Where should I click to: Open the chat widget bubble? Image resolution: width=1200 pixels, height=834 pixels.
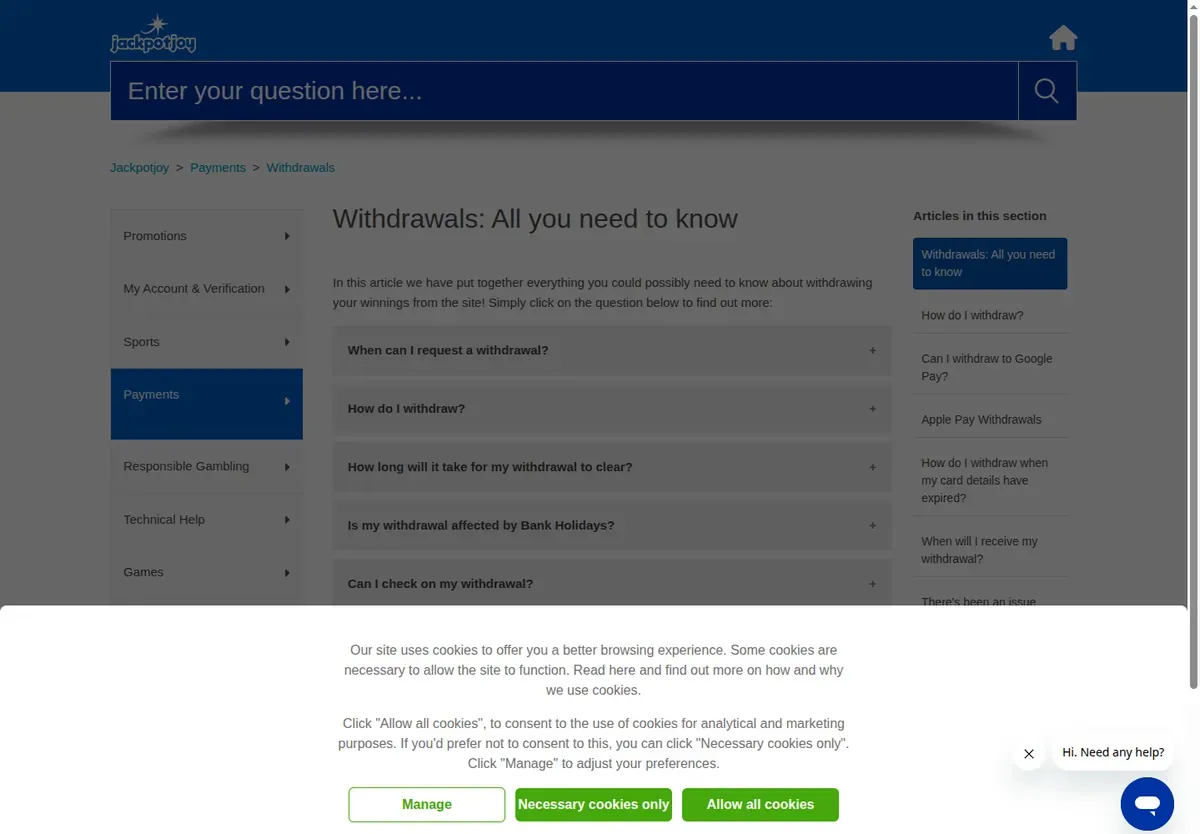pos(1147,804)
